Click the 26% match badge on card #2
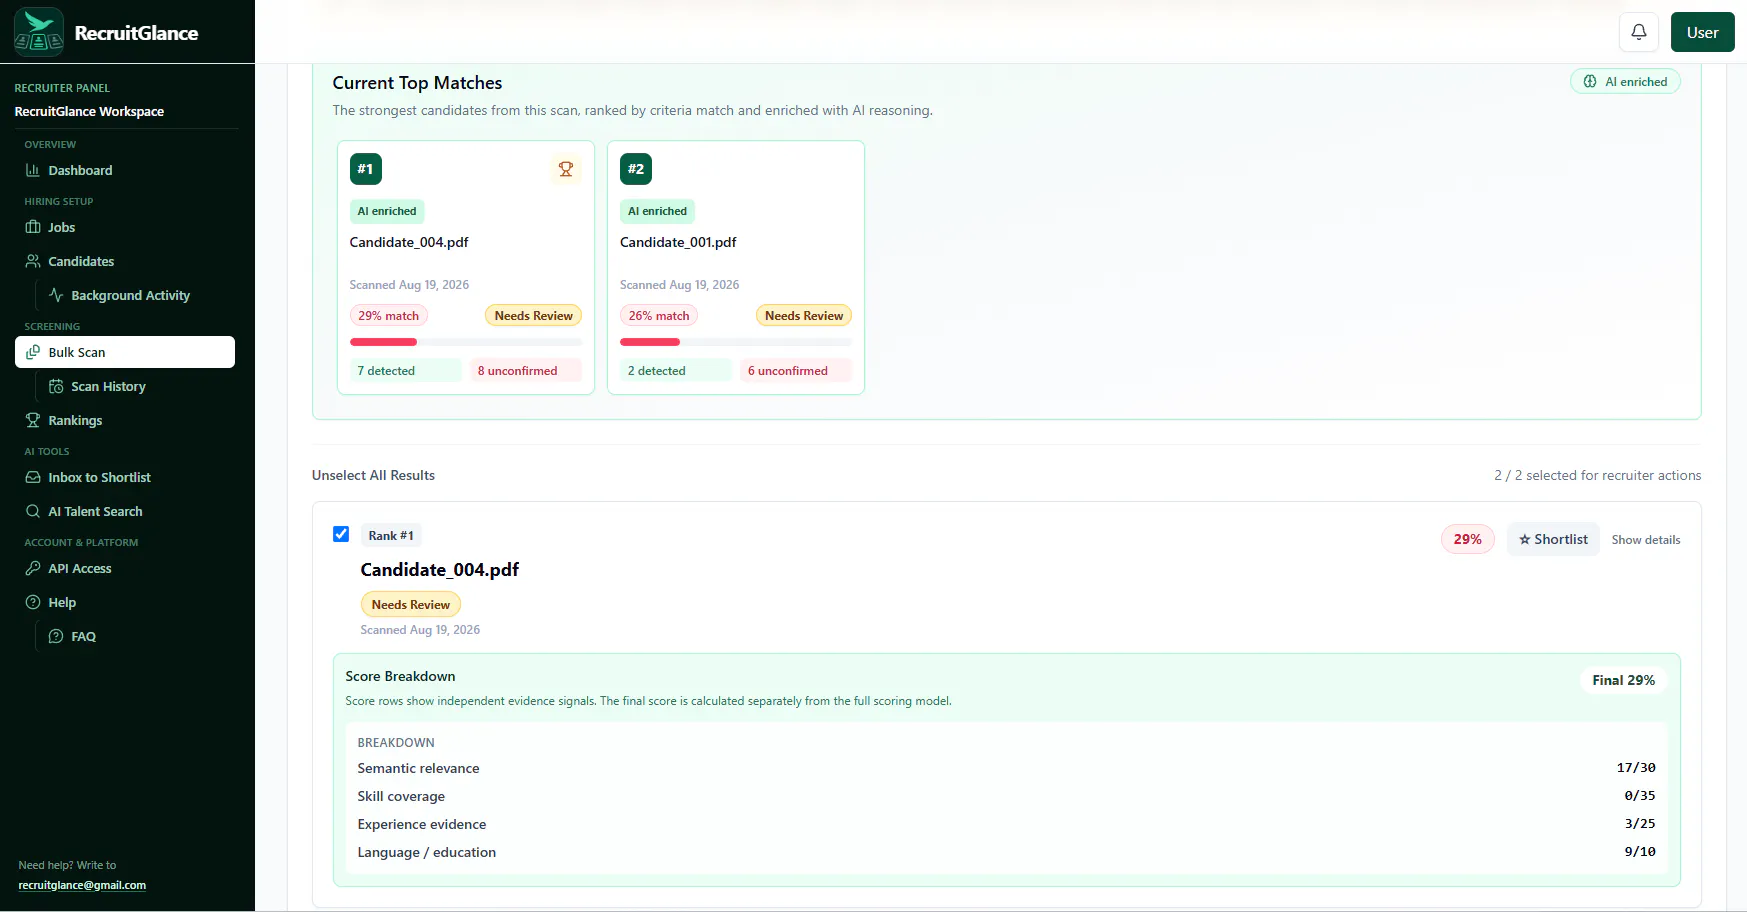 pyautogui.click(x=659, y=315)
